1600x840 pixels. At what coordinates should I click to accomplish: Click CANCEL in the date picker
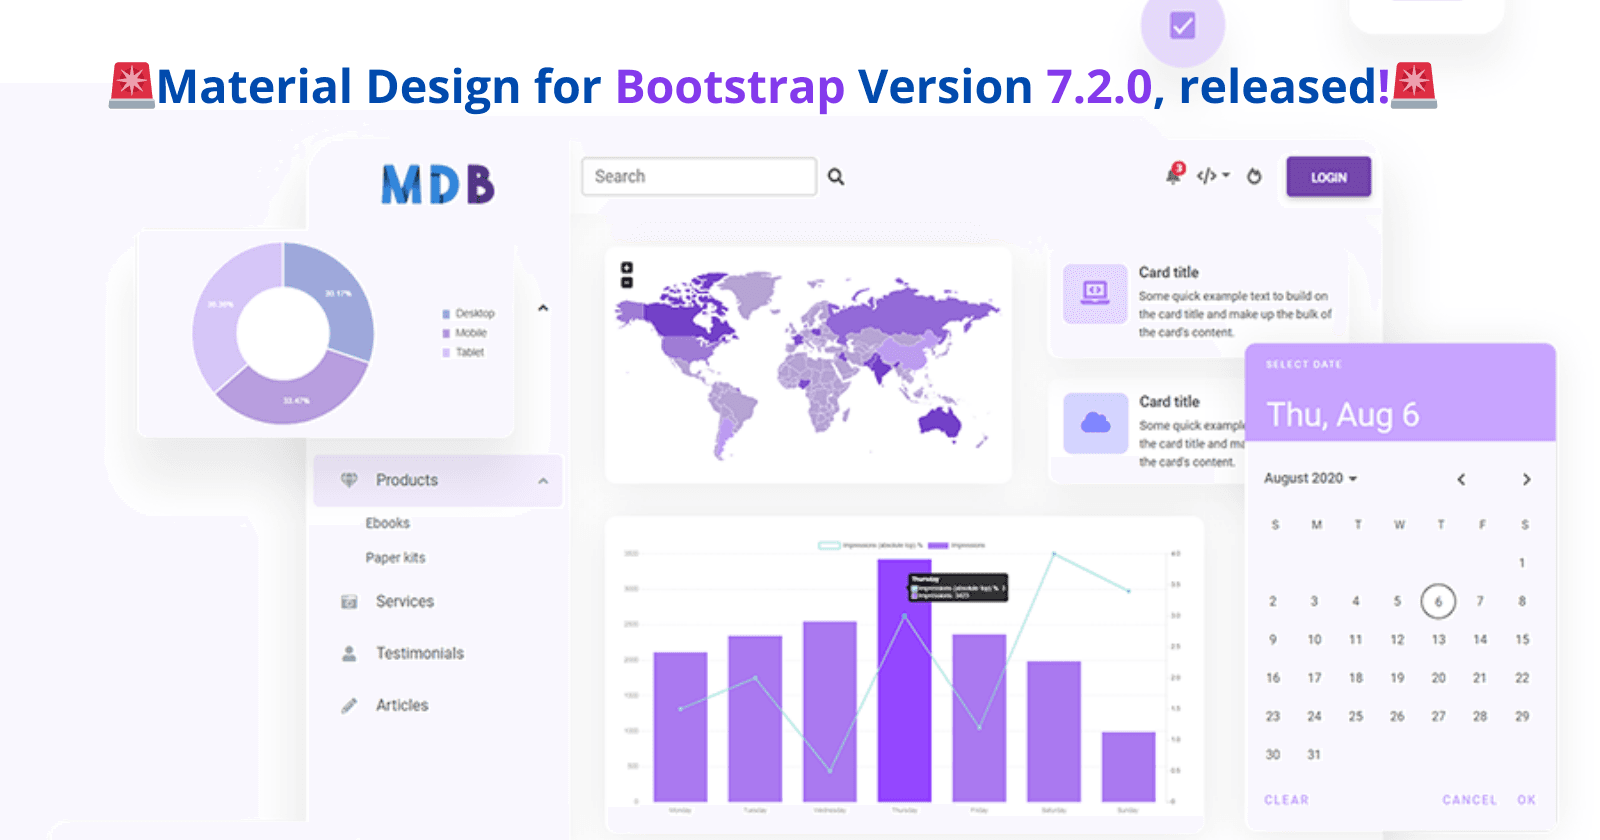(1469, 800)
